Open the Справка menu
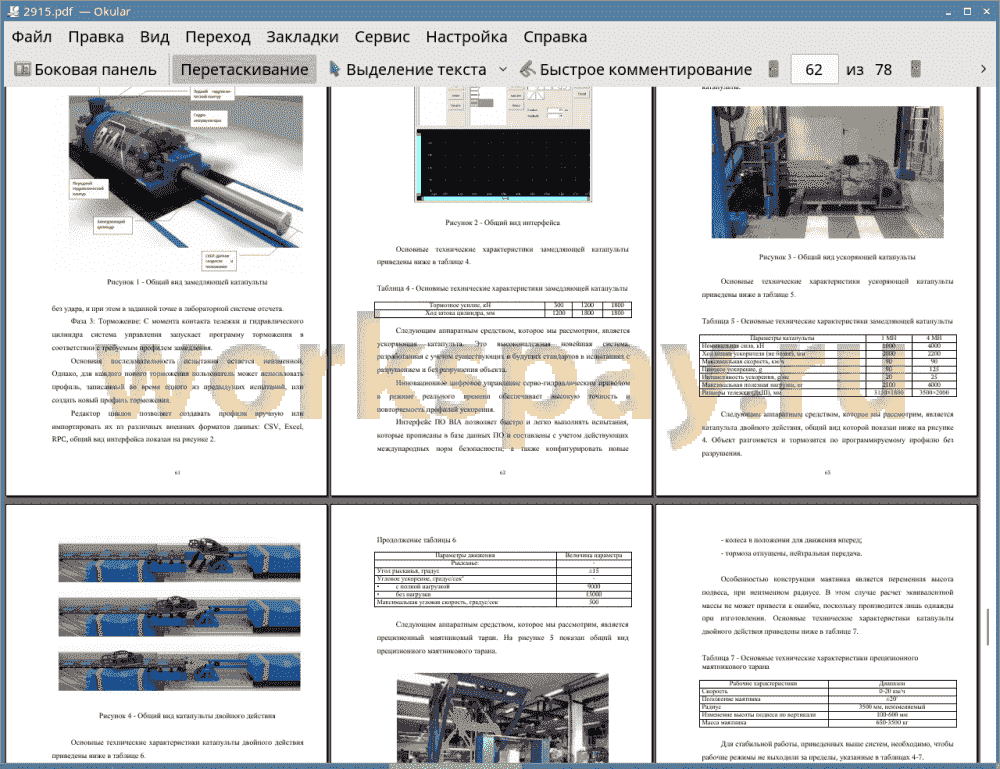The width and height of the screenshot is (1000, 769). [x=555, y=37]
